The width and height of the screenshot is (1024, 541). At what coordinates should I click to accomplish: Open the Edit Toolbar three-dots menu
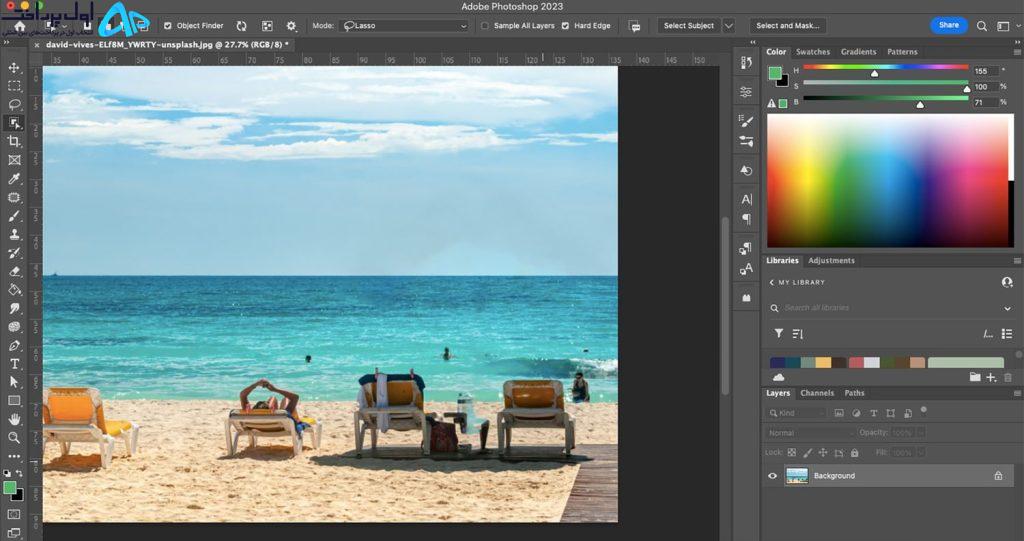(x=14, y=456)
